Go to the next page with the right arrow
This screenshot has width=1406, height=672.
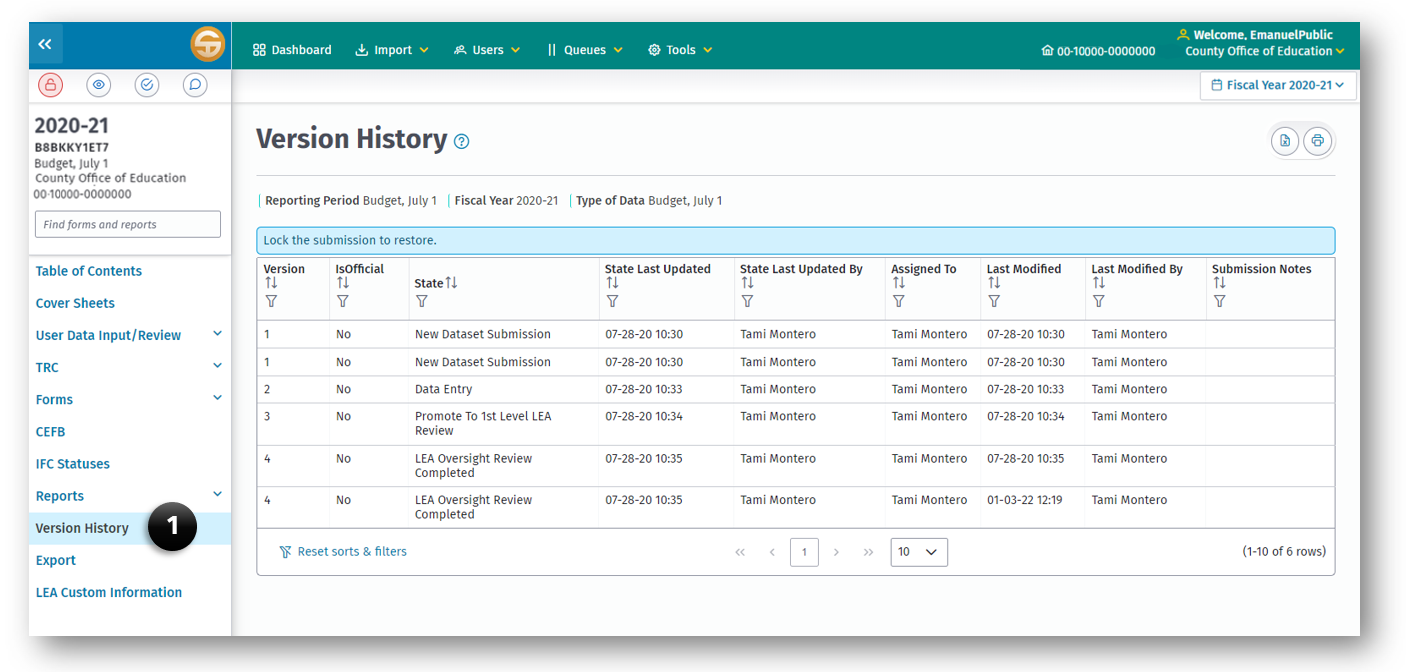pyautogui.click(x=836, y=551)
